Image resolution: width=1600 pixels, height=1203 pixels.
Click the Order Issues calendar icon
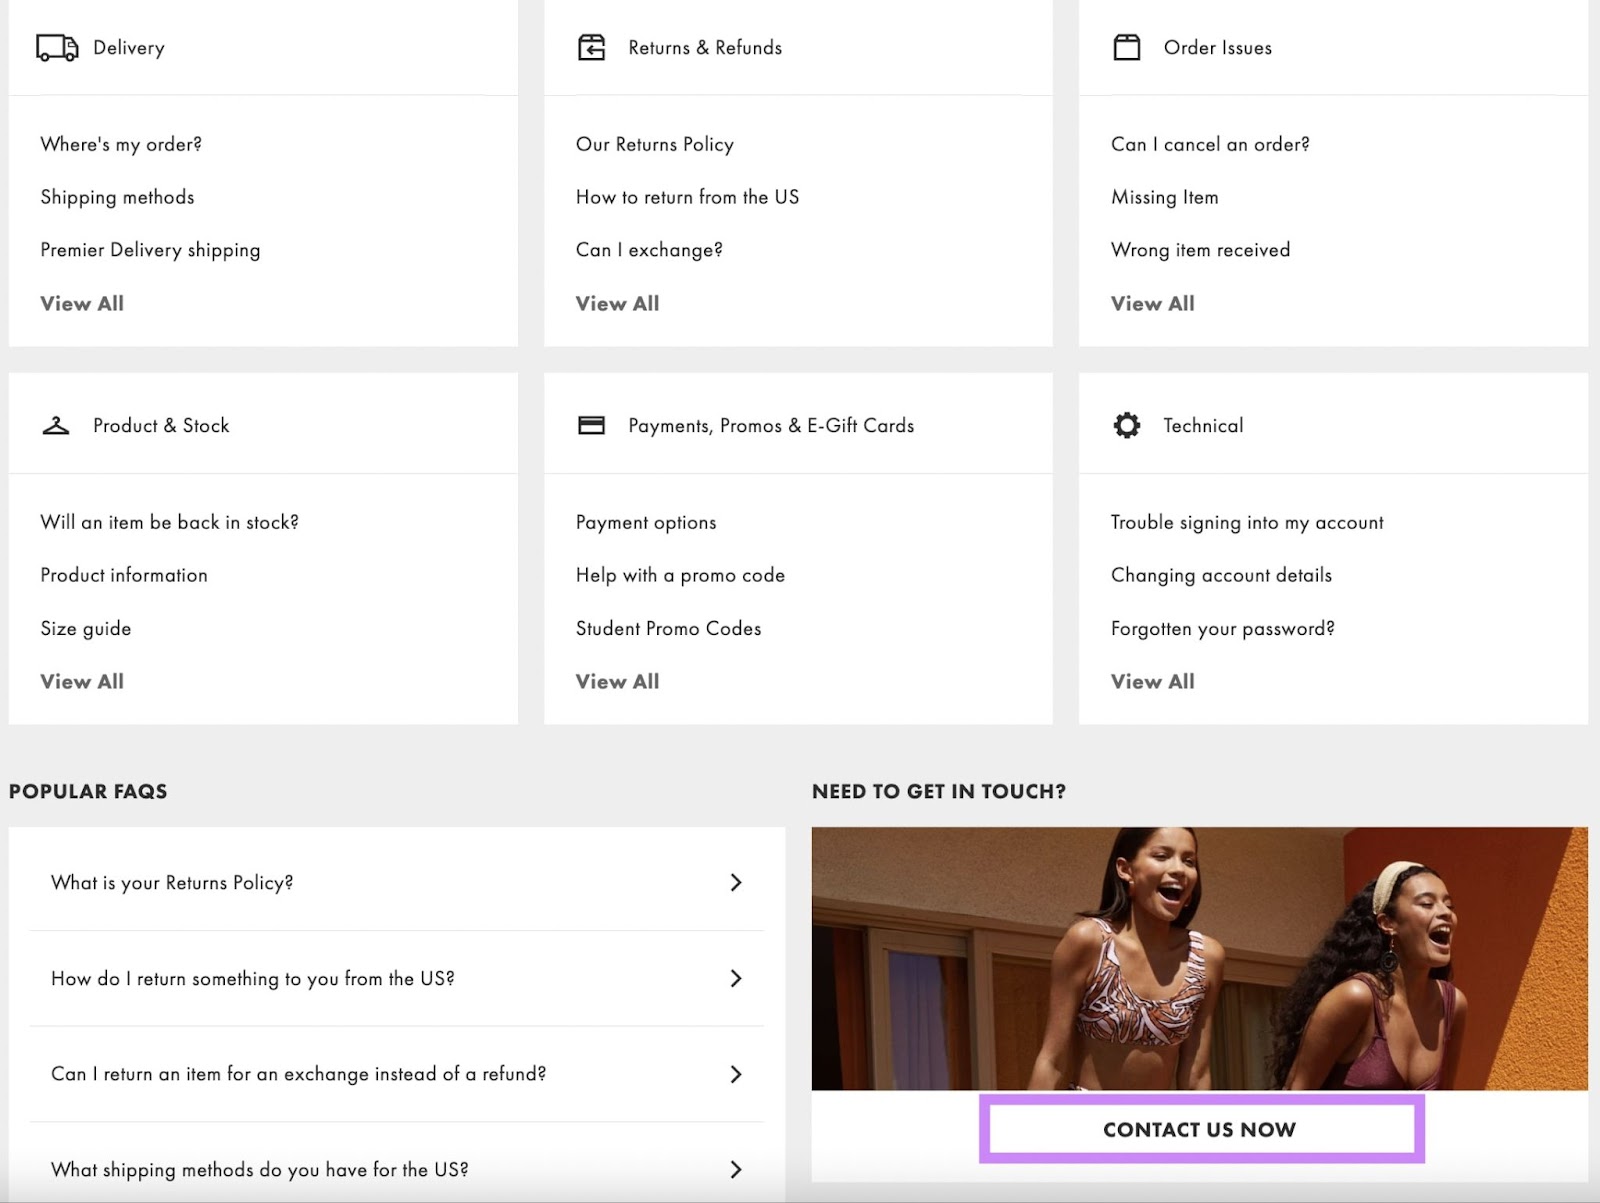pyautogui.click(x=1128, y=46)
